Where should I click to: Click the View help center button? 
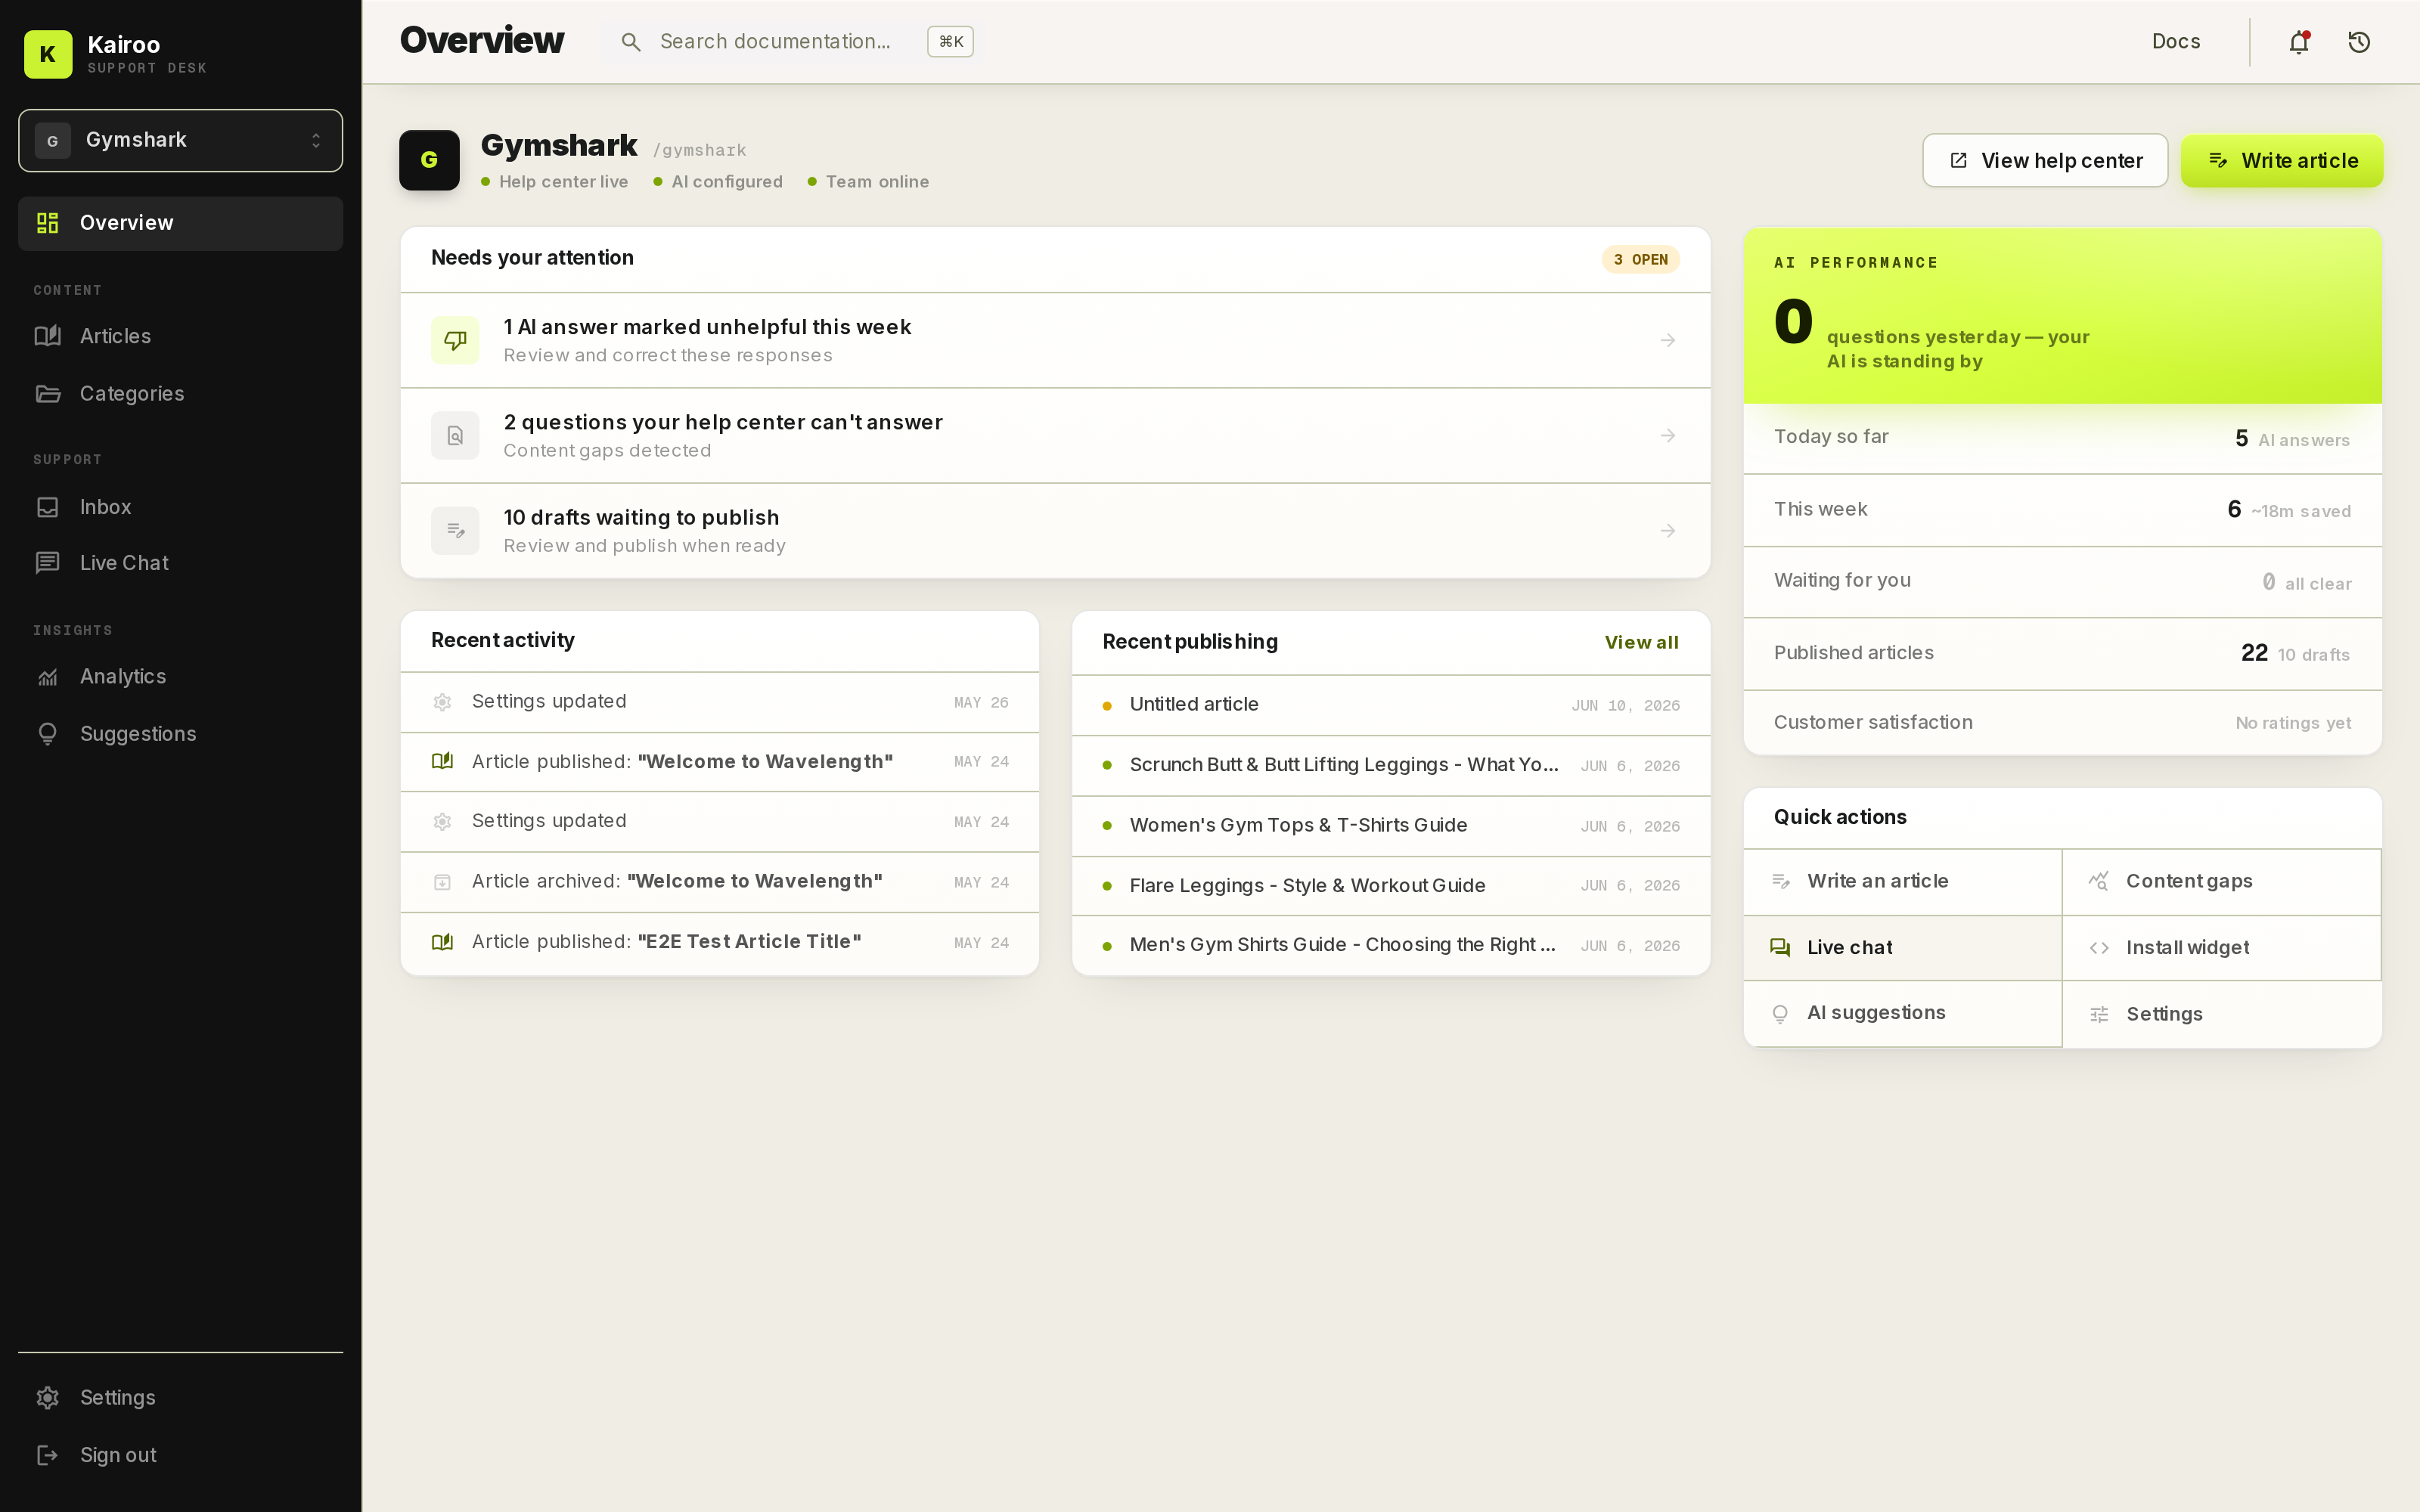(2045, 160)
